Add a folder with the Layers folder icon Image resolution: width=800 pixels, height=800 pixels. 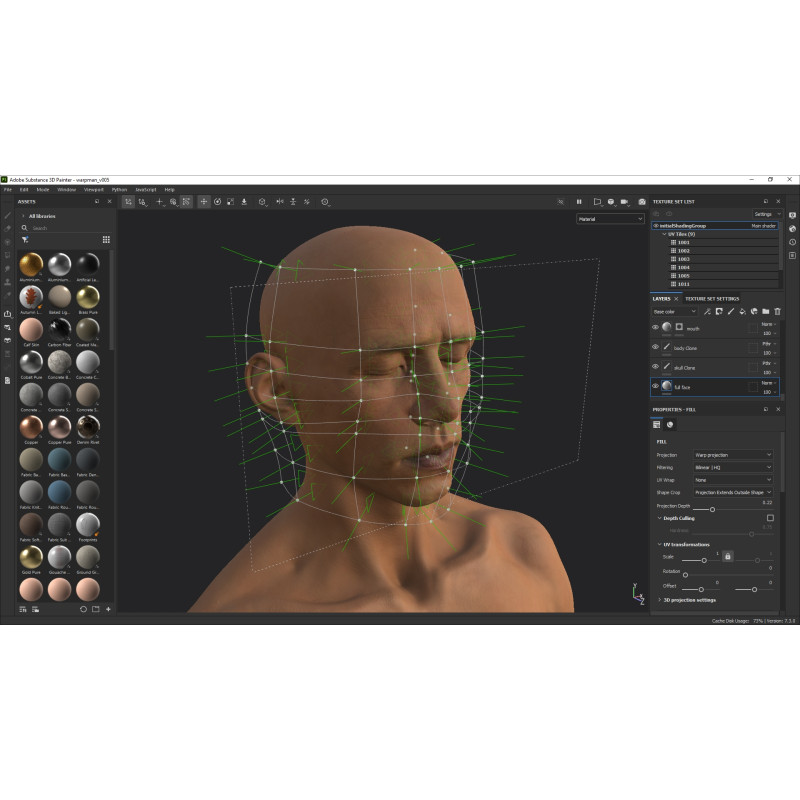[765, 311]
